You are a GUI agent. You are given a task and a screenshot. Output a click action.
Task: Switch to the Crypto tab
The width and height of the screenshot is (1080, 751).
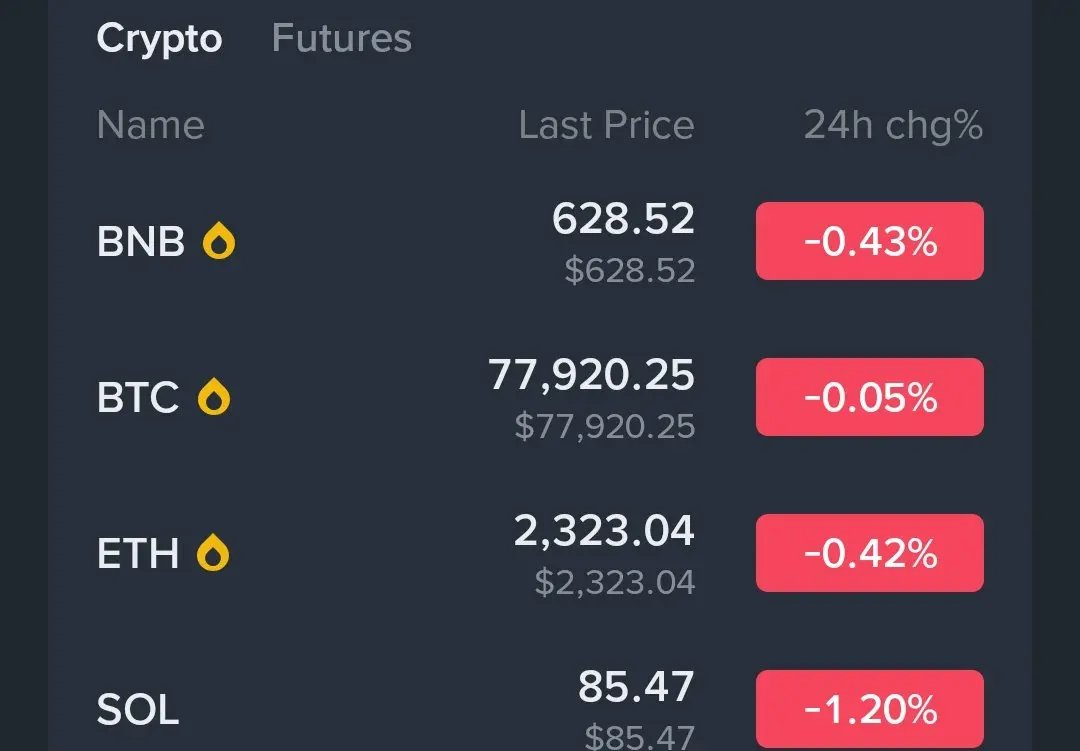159,39
